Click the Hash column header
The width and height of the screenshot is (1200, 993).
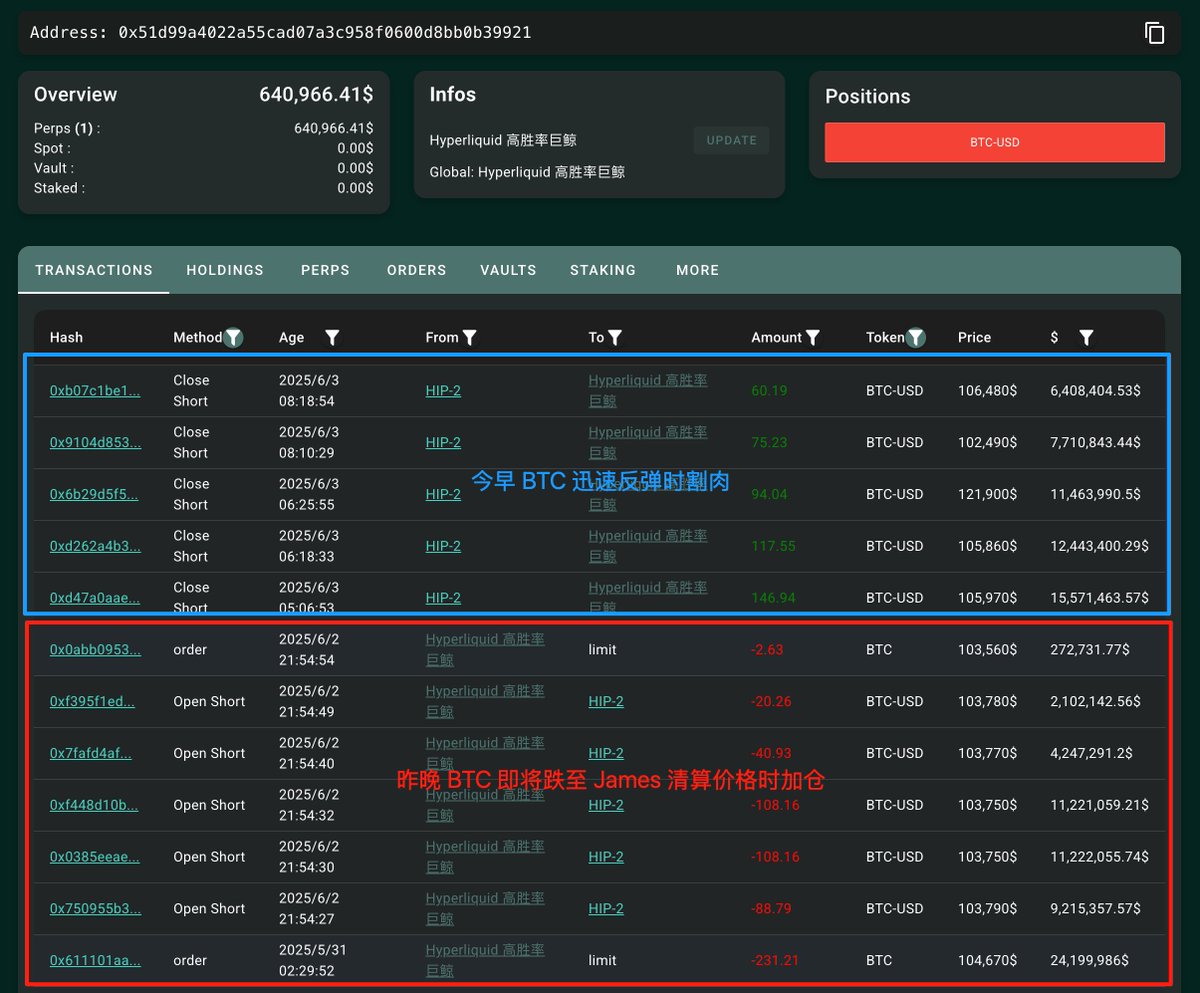(x=66, y=338)
